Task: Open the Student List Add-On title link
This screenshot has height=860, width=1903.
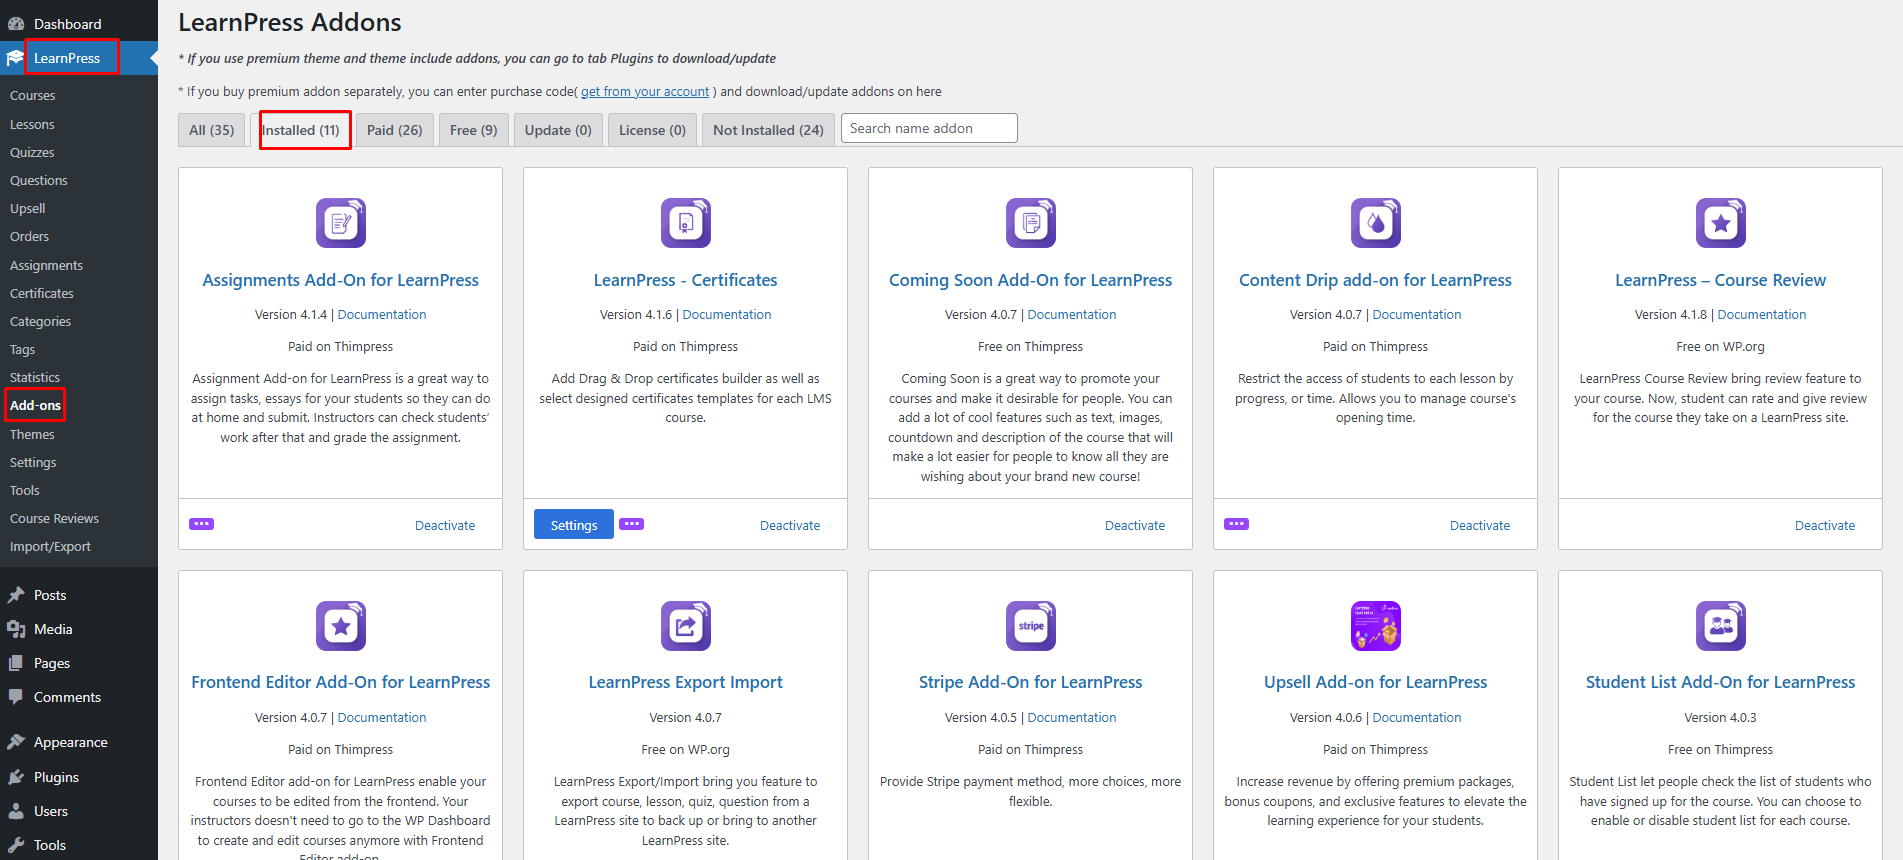Action: (x=1721, y=682)
